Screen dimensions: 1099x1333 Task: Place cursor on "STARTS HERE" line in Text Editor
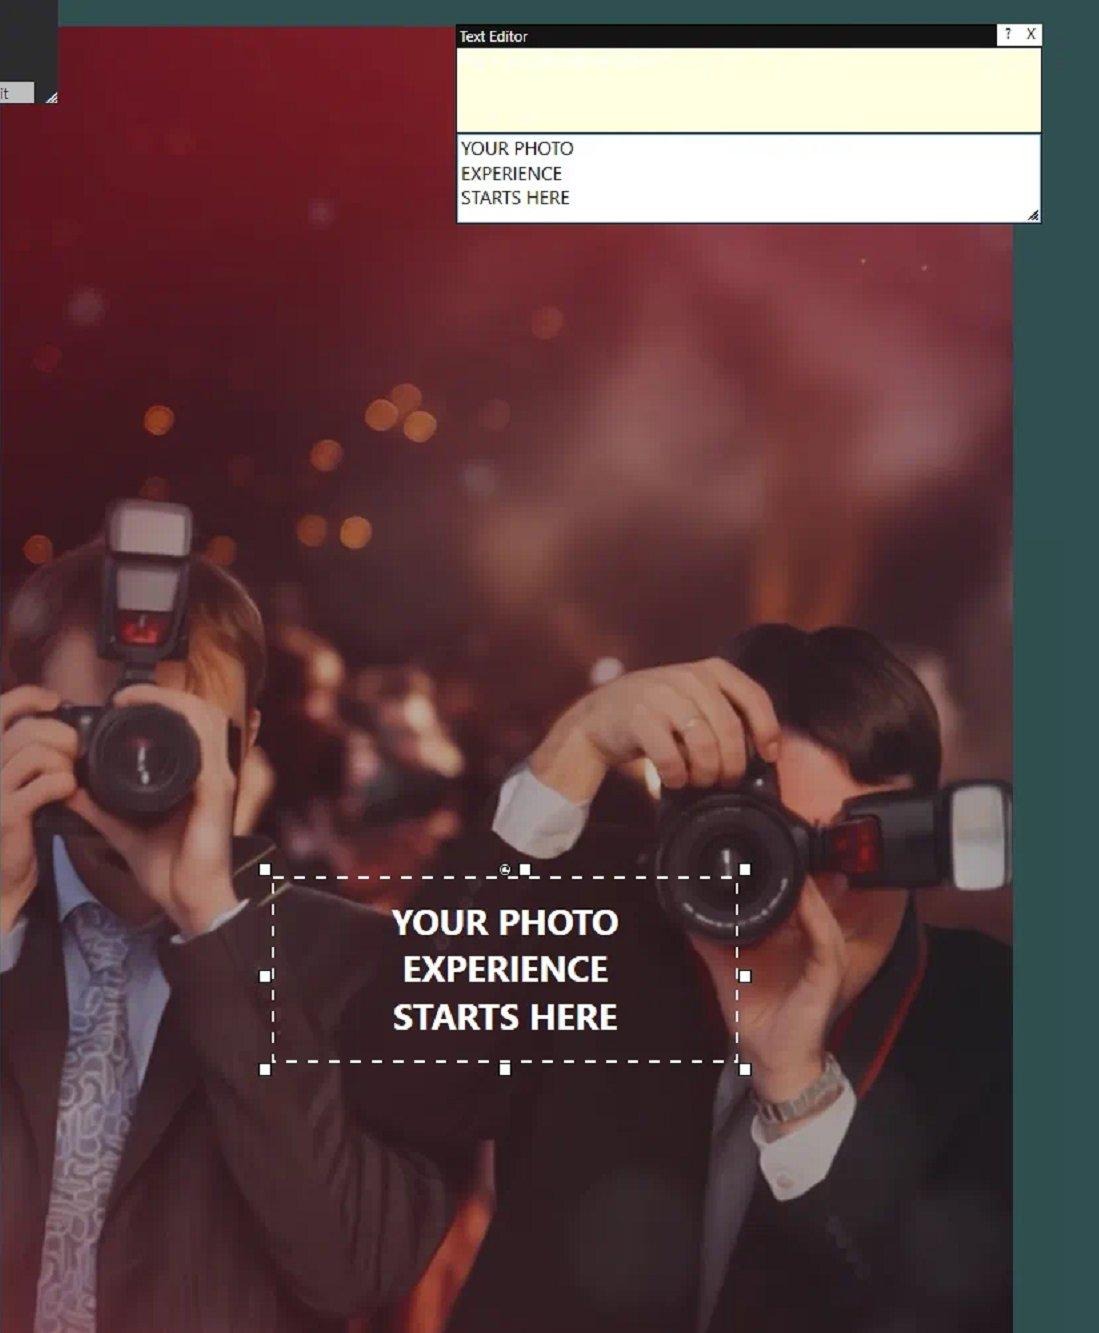point(515,198)
